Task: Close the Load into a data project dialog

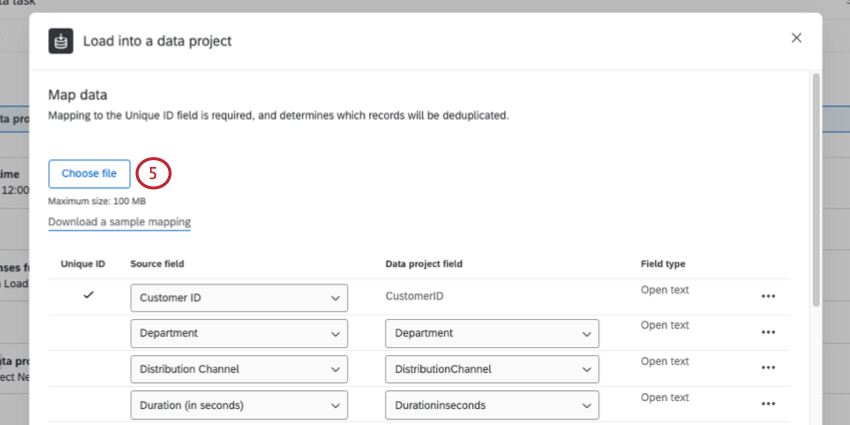Action: click(796, 38)
